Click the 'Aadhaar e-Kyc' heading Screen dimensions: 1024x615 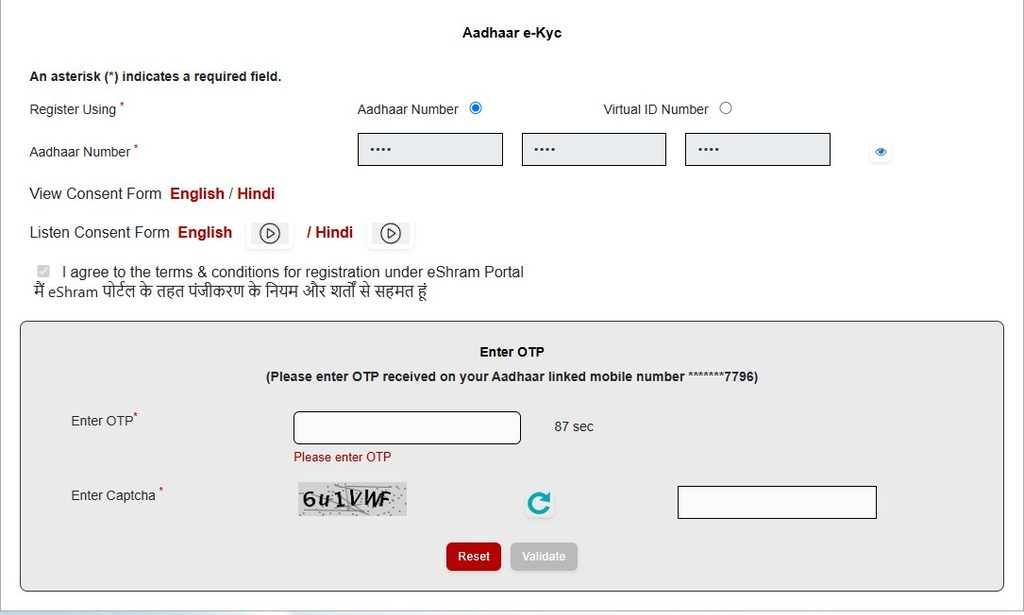[512, 33]
